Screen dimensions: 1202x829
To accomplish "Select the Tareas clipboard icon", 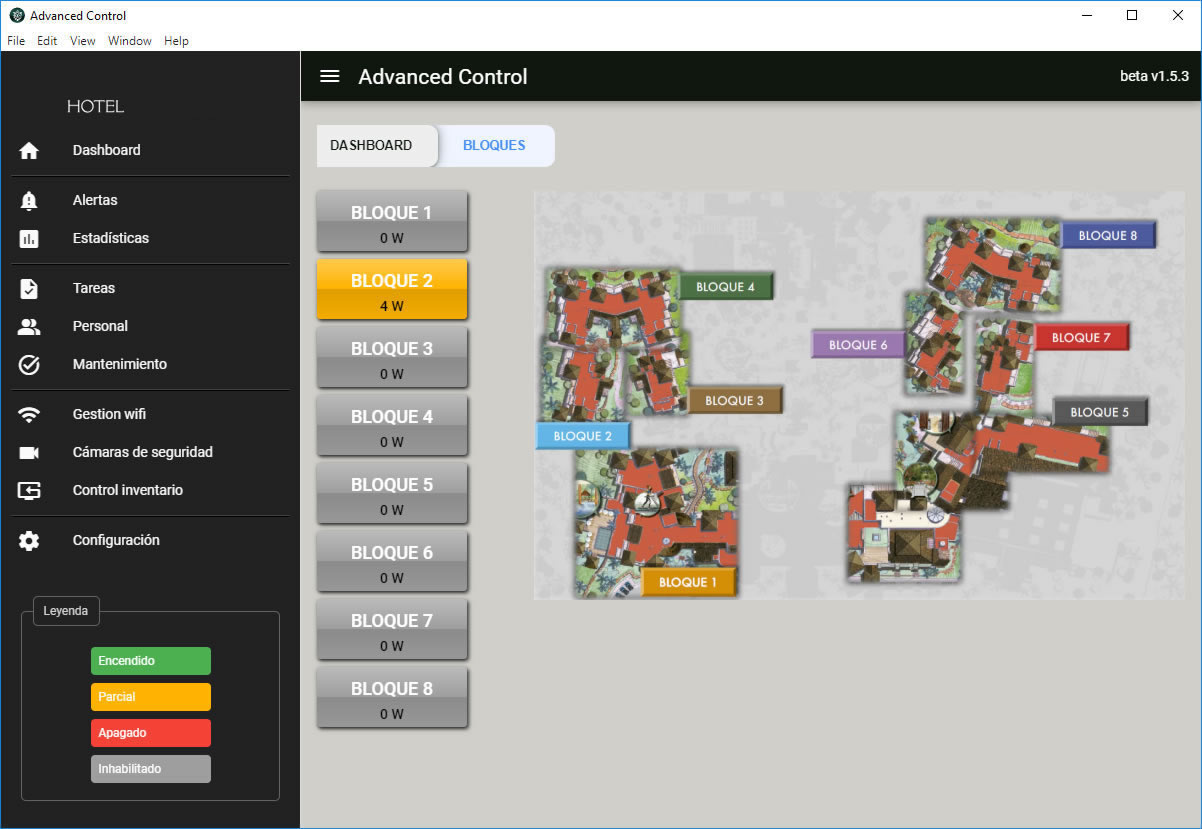I will (29, 289).
